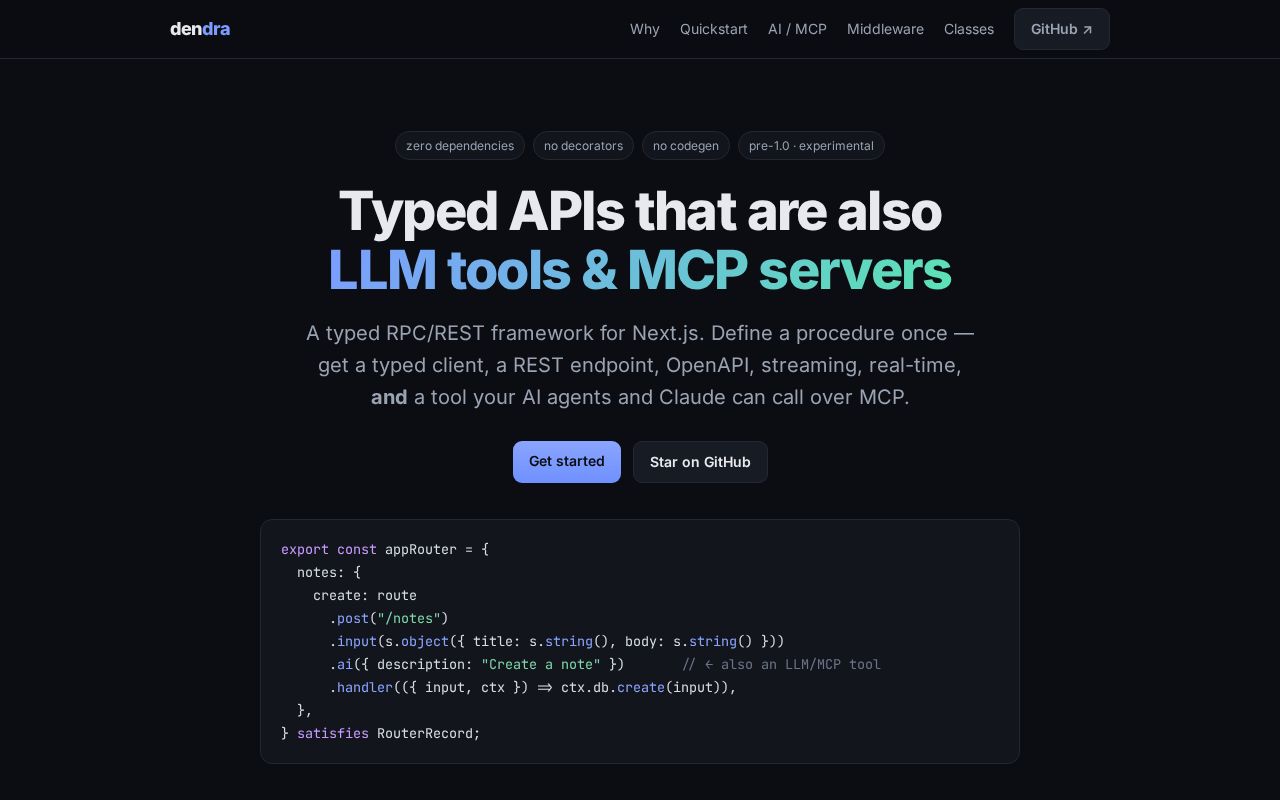Click the Star on GitHub button
Image resolution: width=1280 pixels, height=800 pixels.
(x=700, y=462)
